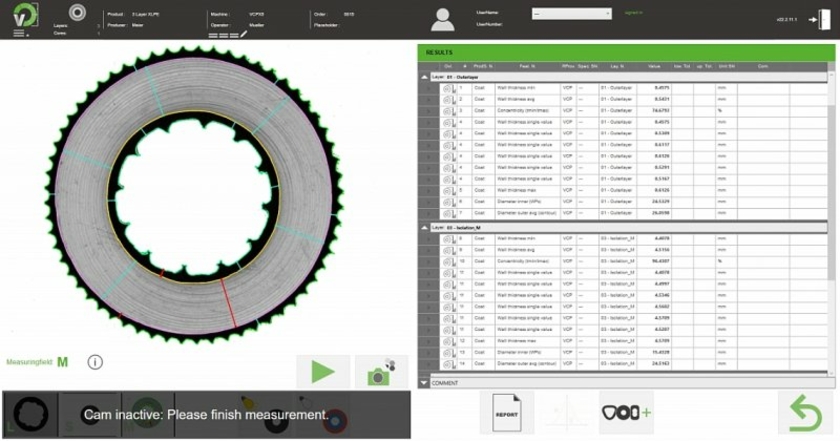Click the user profile avatar icon
The image size is (840, 441).
click(442, 20)
